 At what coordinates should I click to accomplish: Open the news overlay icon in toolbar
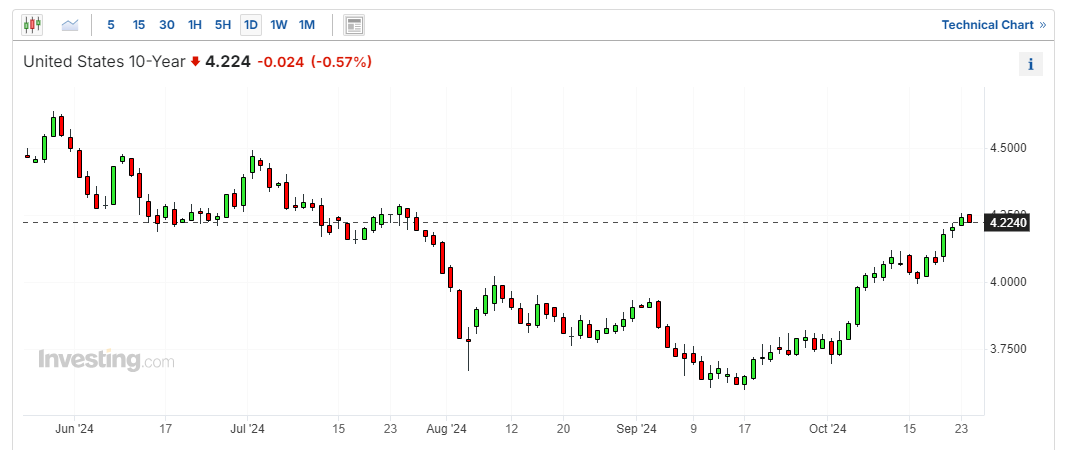353,26
